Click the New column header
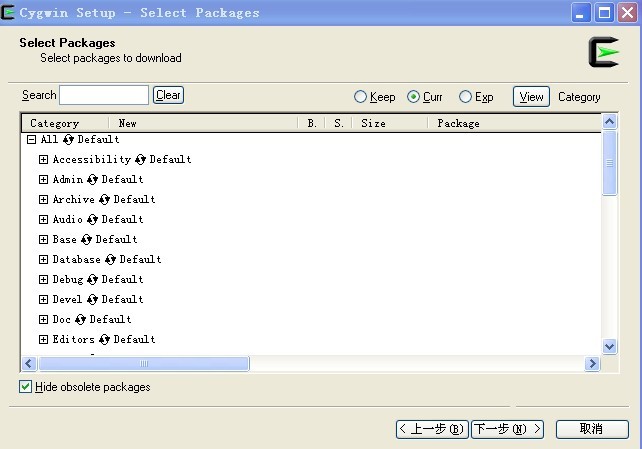 [203, 123]
